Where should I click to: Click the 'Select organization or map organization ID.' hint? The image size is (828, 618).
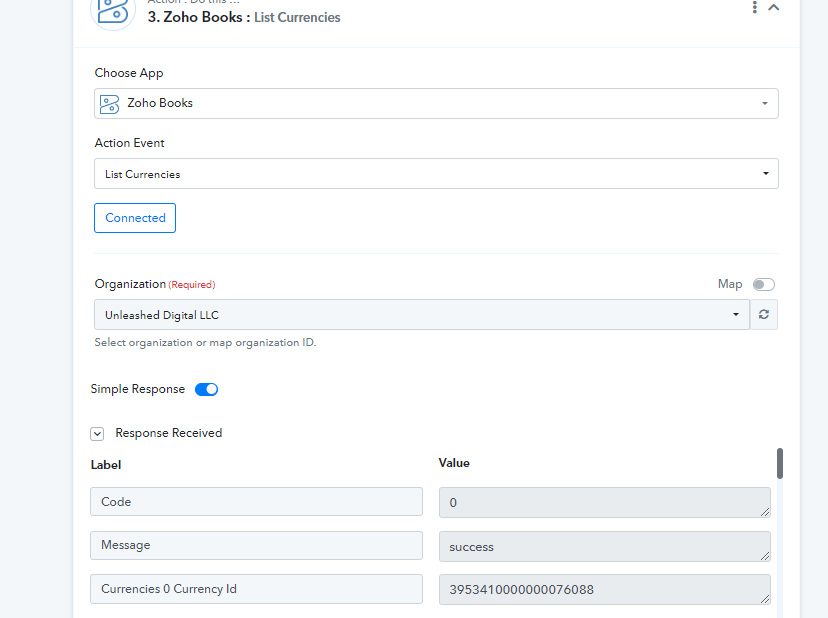click(x=205, y=343)
